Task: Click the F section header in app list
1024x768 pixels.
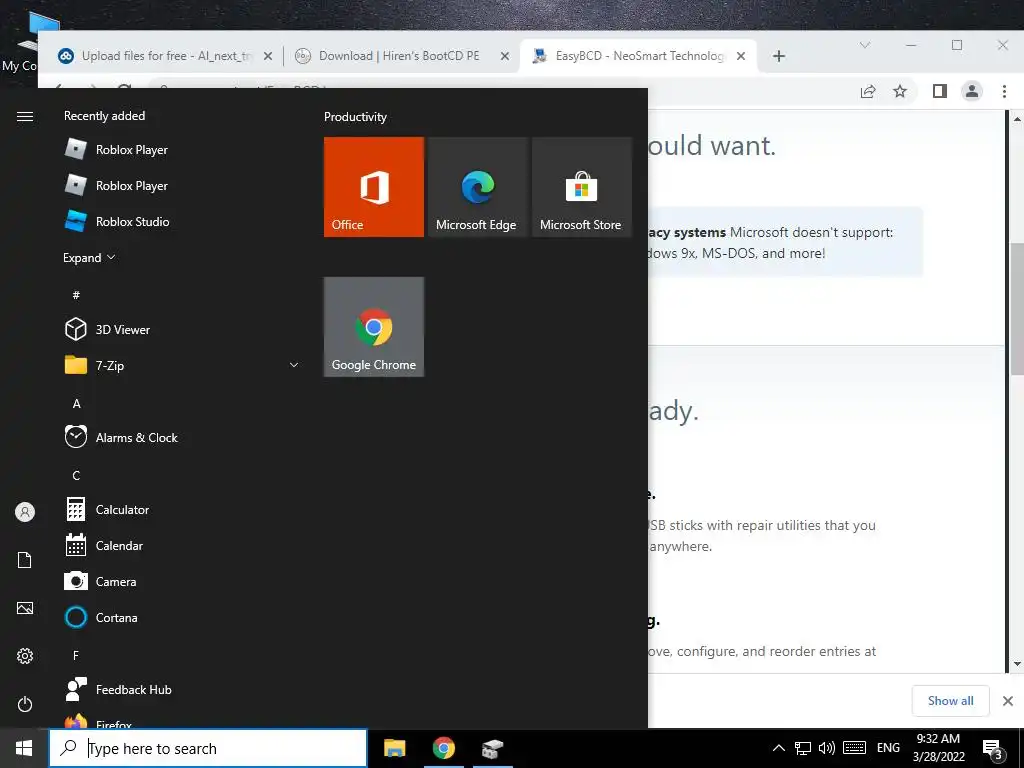Action: pyautogui.click(x=76, y=655)
